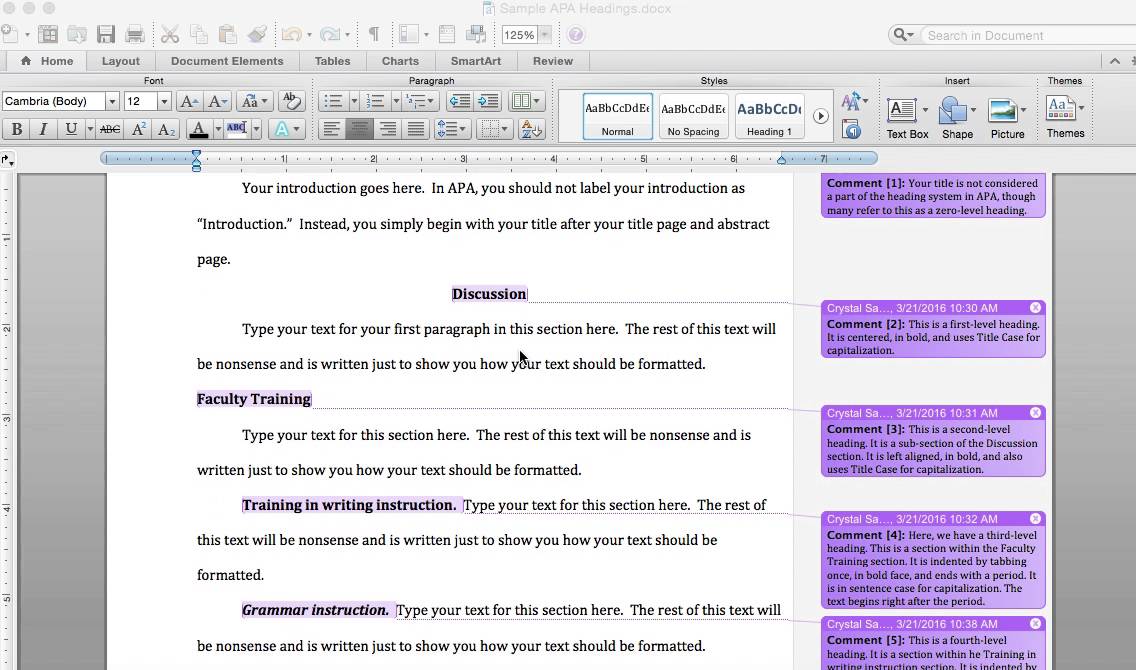Apply justify text alignment
Screen dimensions: 1136x670
click(416, 130)
